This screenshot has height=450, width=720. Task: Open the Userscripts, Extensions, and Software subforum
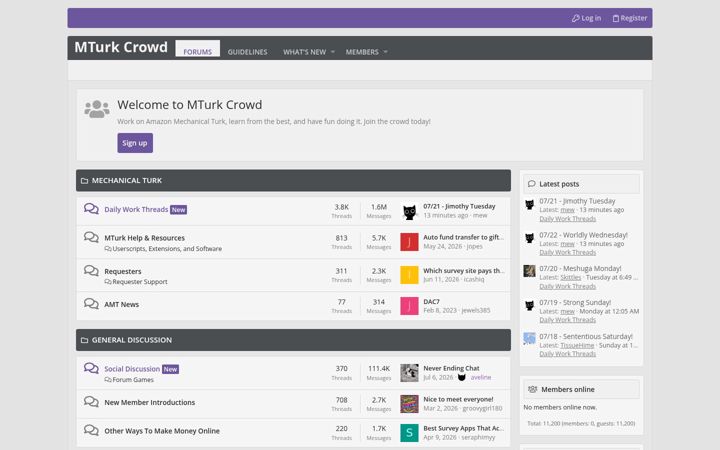click(167, 248)
